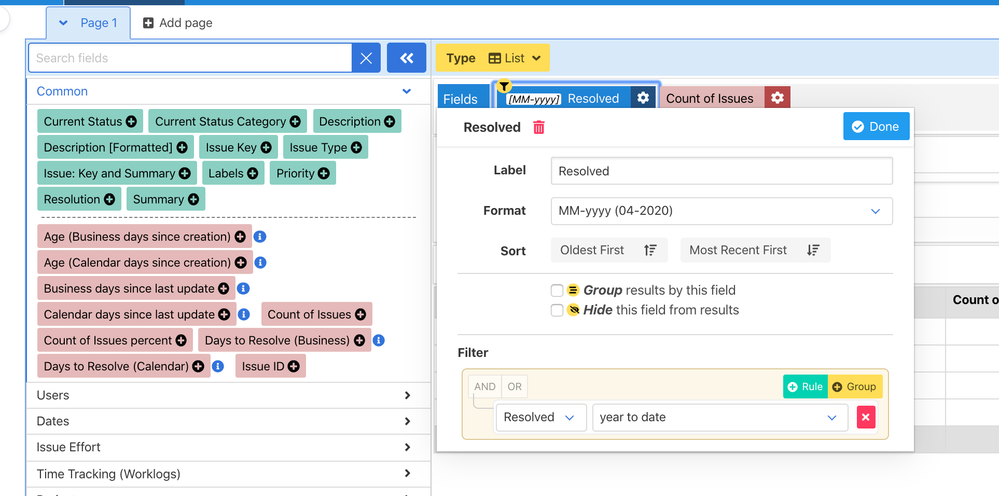The height and width of the screenshot is (496, 999).
Task: Open the Type List dropdown
Action: [x=492, y=58]
